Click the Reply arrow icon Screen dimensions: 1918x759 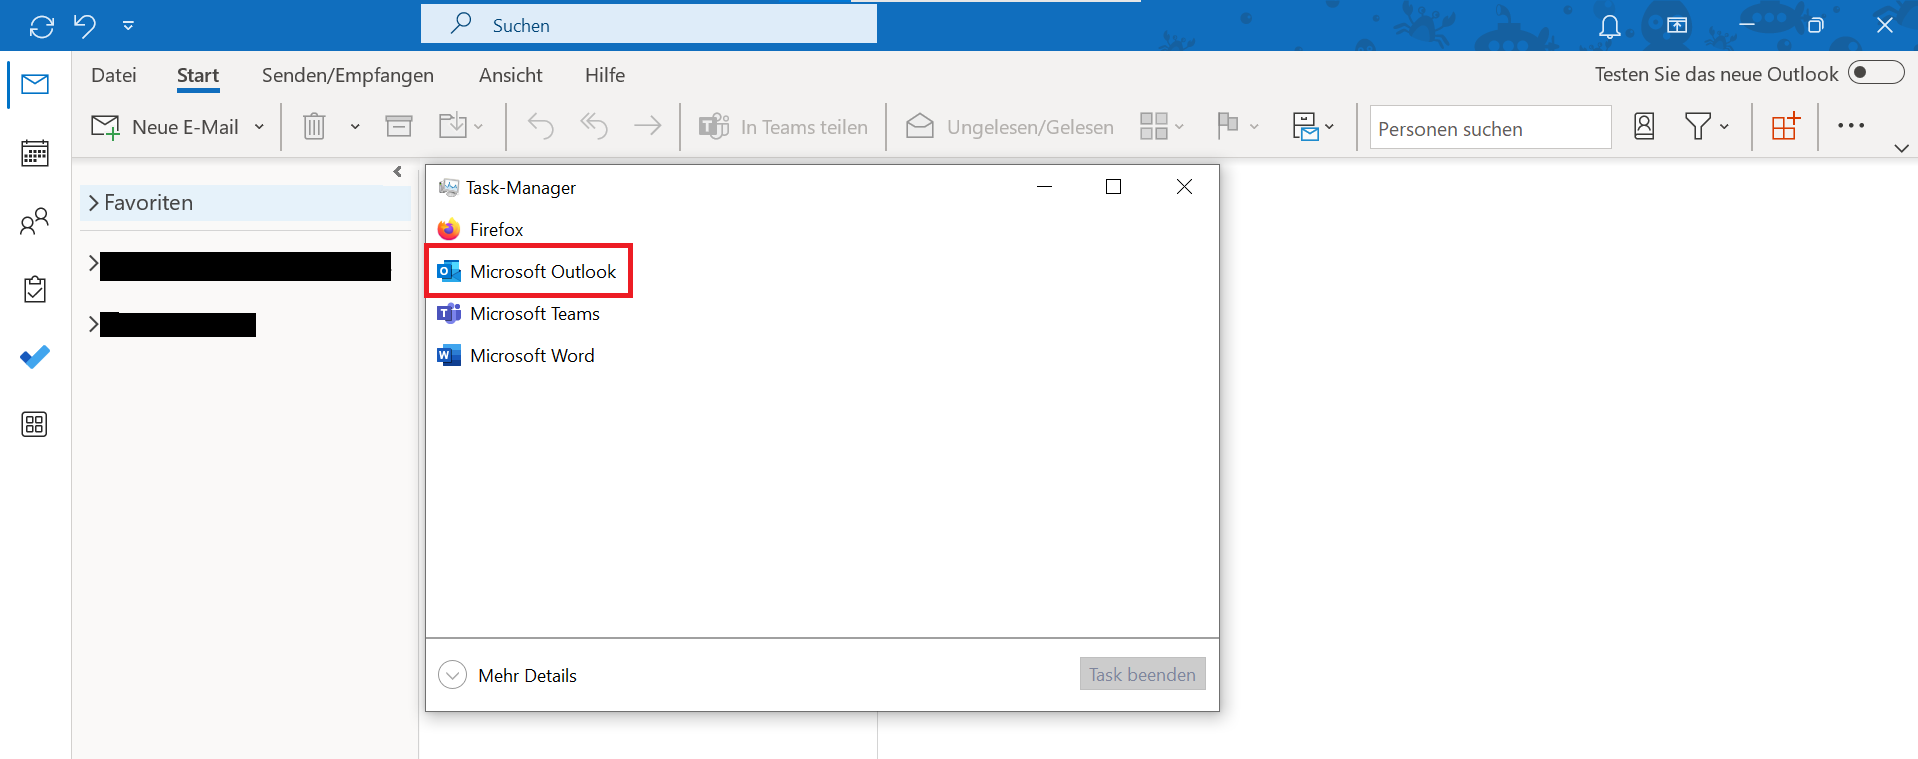tap(541, 126)
